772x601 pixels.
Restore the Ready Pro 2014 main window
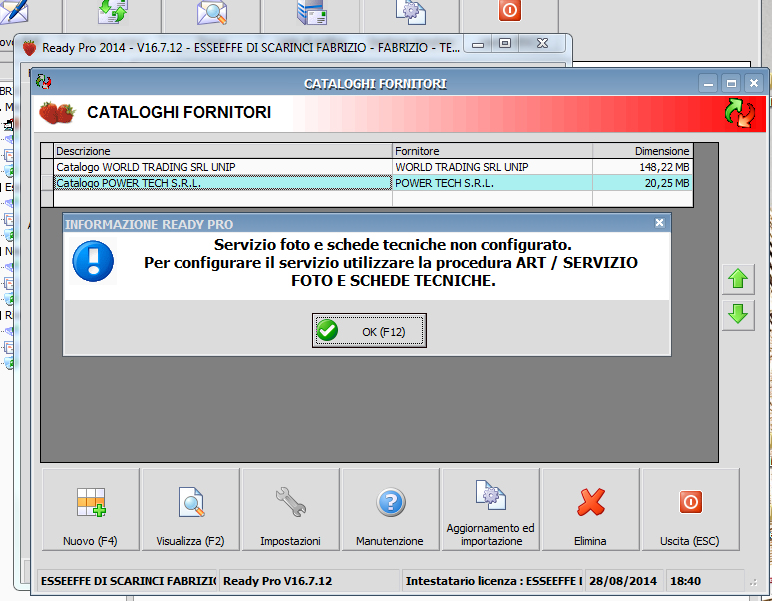[x=505, y=43]
